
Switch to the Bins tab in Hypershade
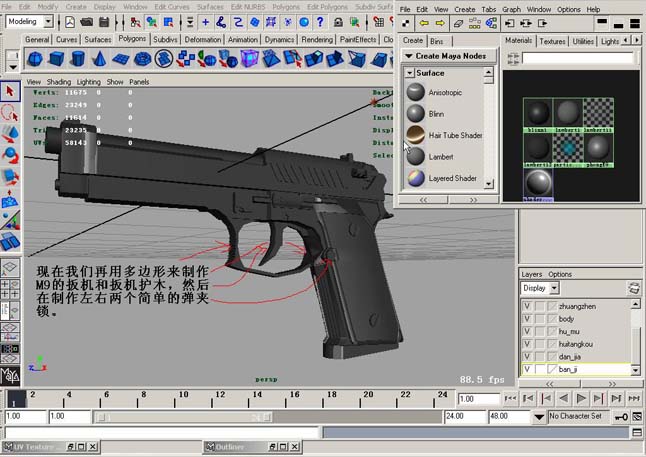click(x=436, y=41)
